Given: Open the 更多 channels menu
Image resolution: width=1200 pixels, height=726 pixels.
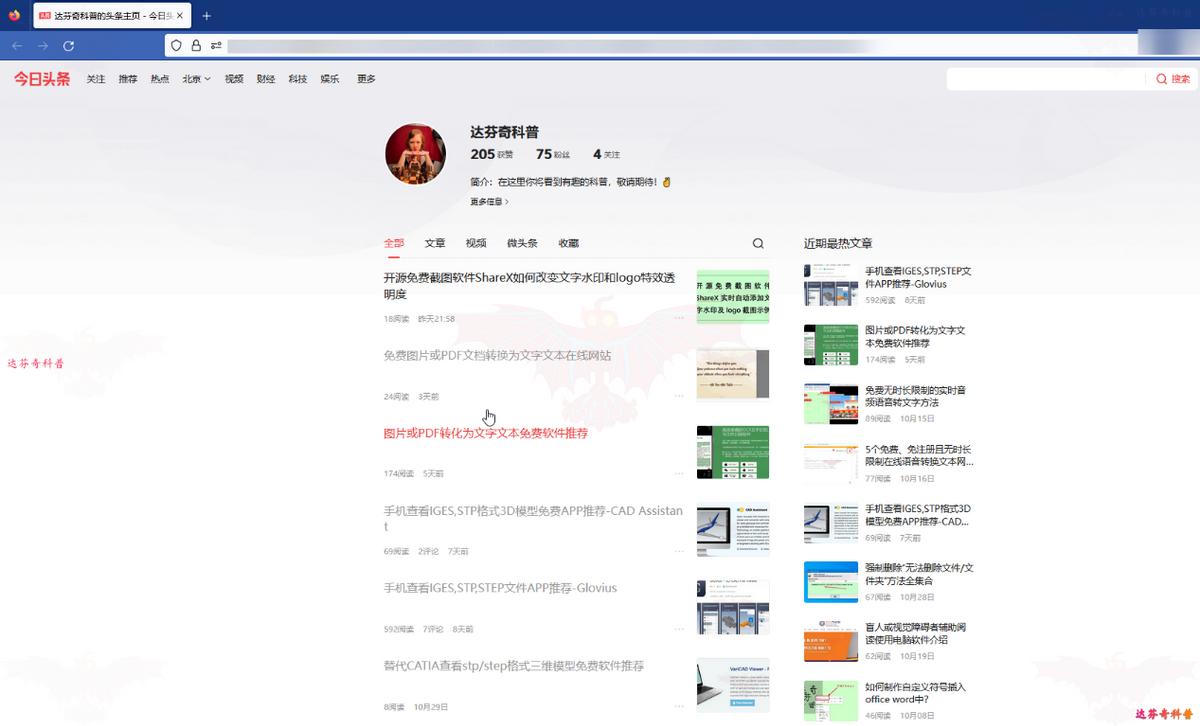Looking at the screenshot, I should 365,78.
